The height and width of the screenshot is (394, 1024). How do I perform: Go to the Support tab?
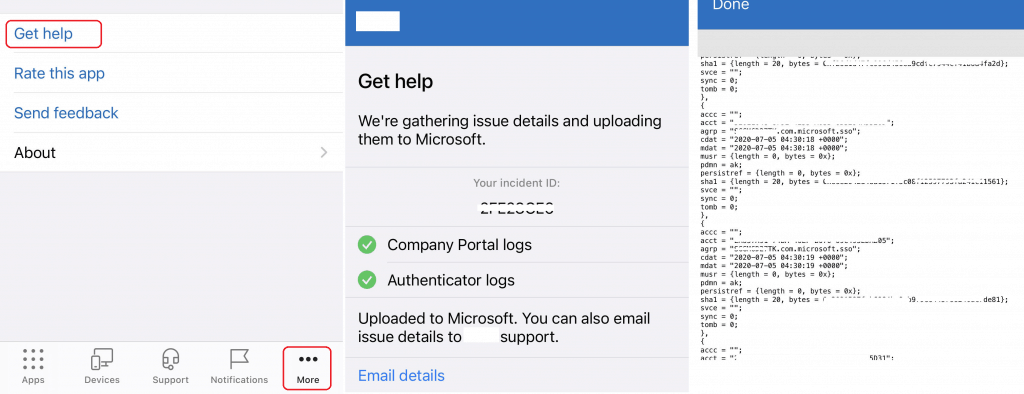[x=170, y=367]
